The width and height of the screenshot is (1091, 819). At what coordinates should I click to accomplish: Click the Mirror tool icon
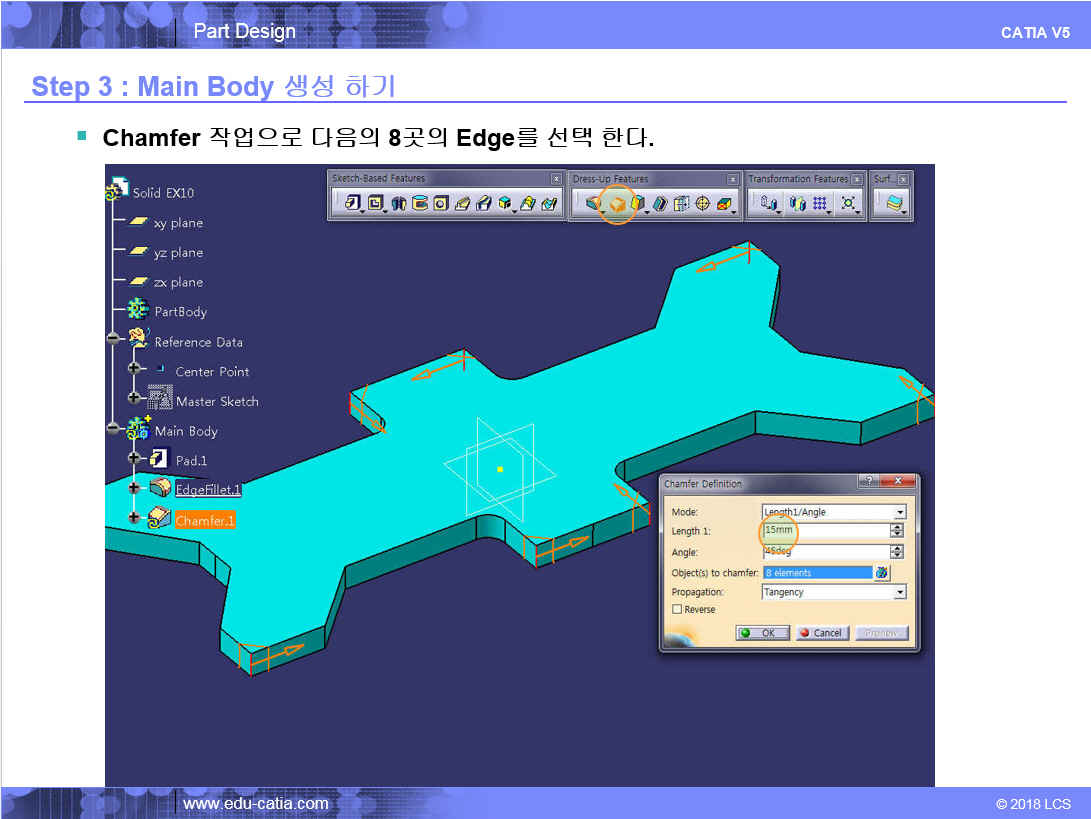pyautogui.click(x=797, y=204)
